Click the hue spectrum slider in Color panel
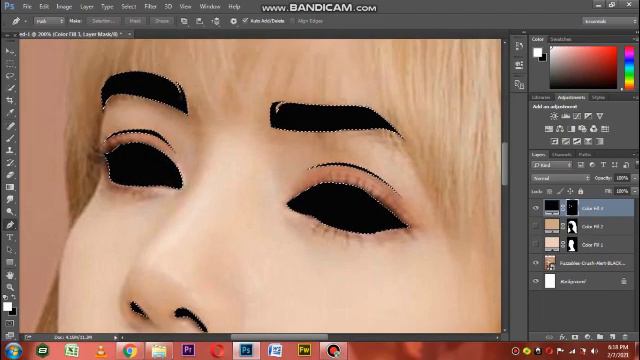Screen dimensions: 640x360 [629, 67]
